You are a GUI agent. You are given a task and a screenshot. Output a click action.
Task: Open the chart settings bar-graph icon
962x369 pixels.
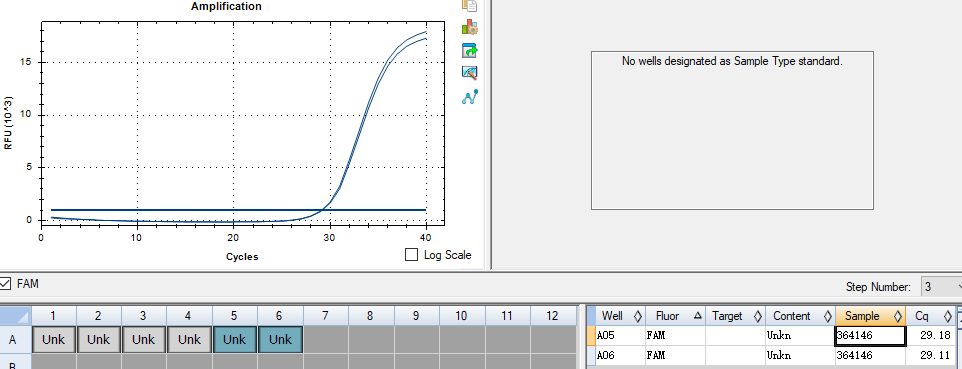[469, 28]
